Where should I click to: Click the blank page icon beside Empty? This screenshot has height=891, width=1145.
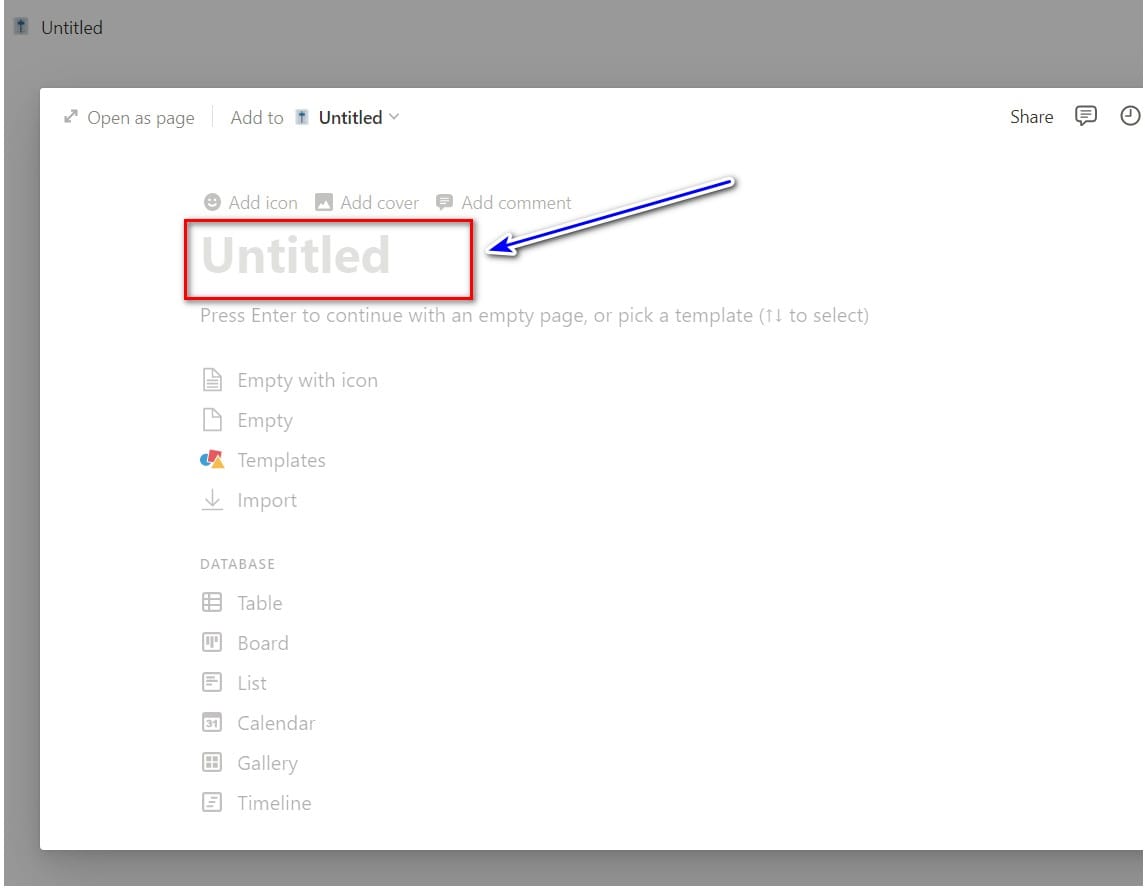[212, 420]
